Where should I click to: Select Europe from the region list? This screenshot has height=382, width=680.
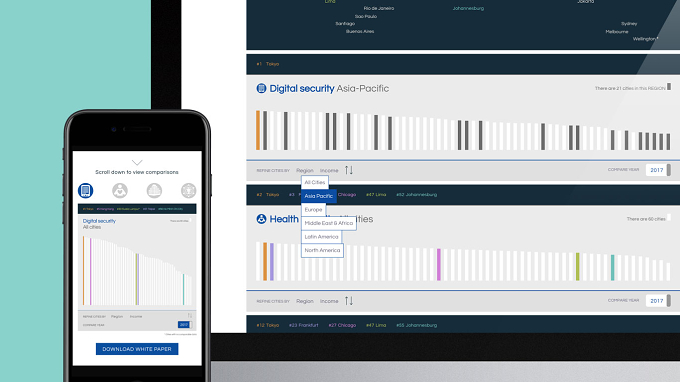(x=313, y=209)
